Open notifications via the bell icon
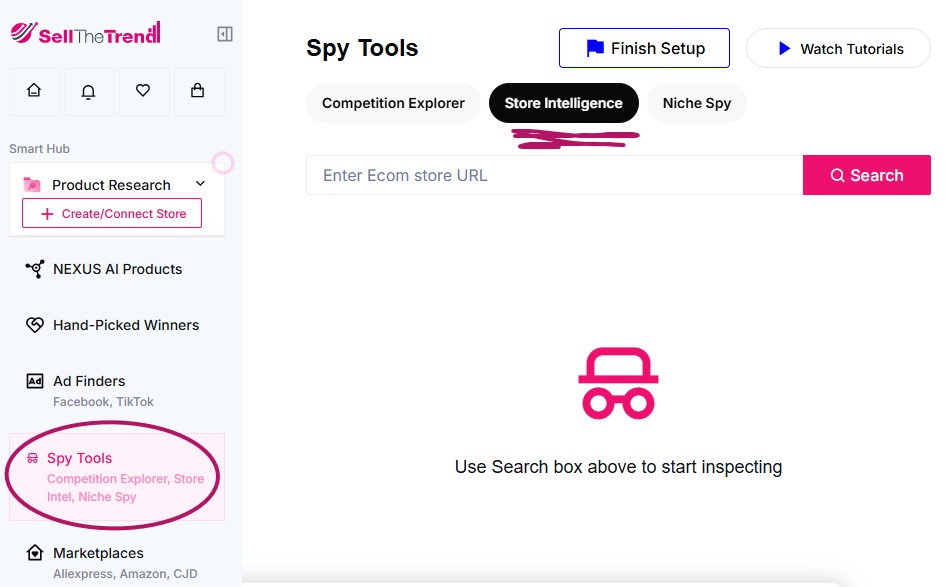 tap(89, 91)
